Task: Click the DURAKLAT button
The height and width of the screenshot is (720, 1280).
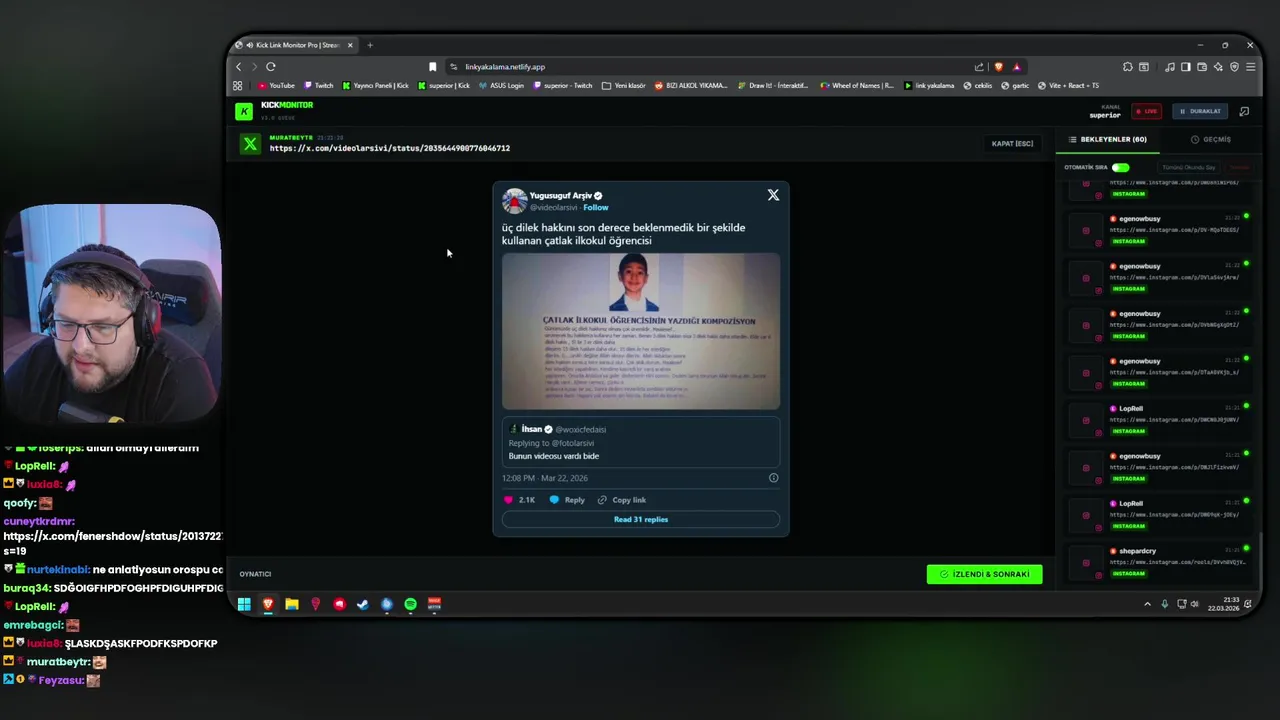Action: [1200, 111]
